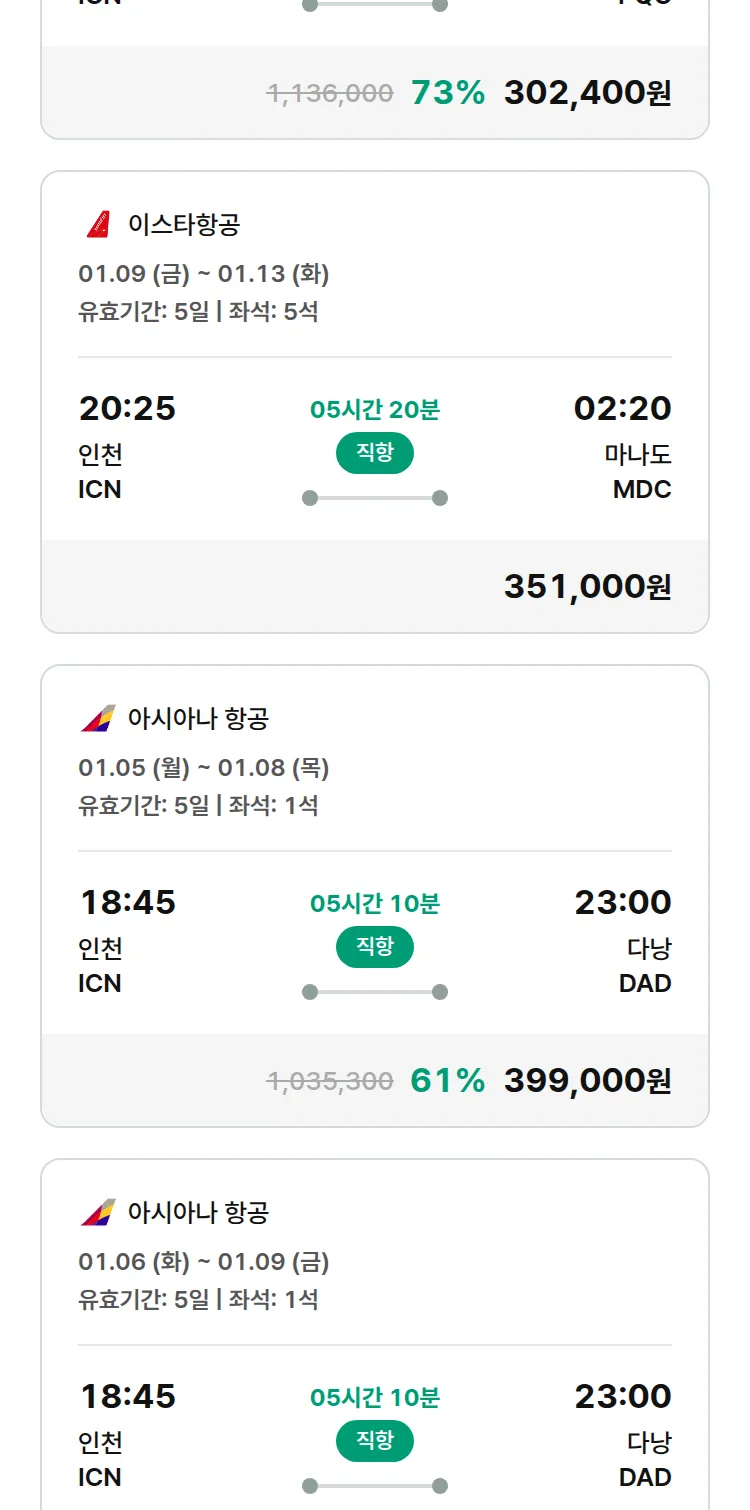Tap the 직항 badge on the 01.05 Da Nang flight

click(375, 947)
